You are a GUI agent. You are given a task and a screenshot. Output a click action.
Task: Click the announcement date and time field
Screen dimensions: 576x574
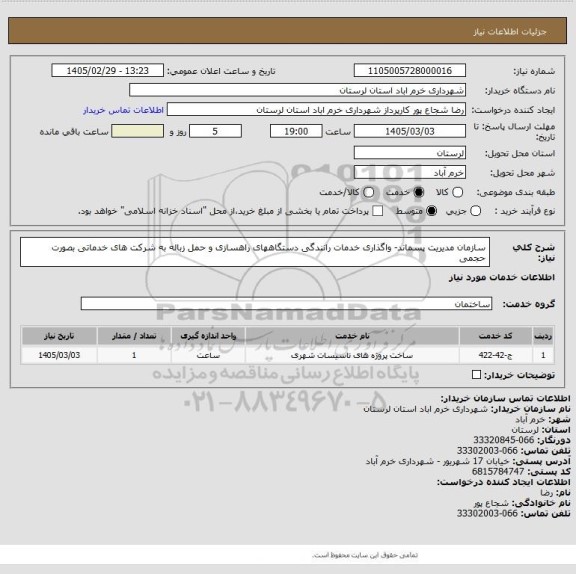click(108, 71)
